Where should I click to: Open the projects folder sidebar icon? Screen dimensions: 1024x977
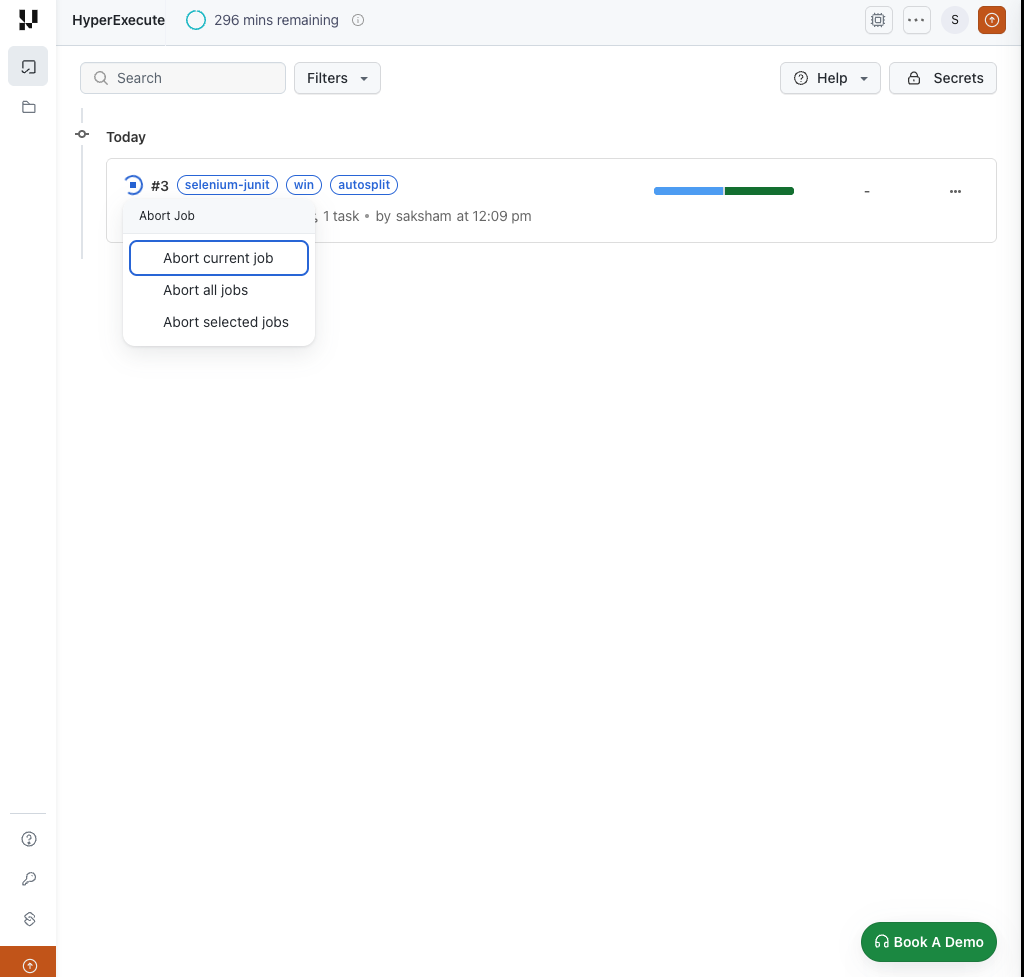coord(28,107)
